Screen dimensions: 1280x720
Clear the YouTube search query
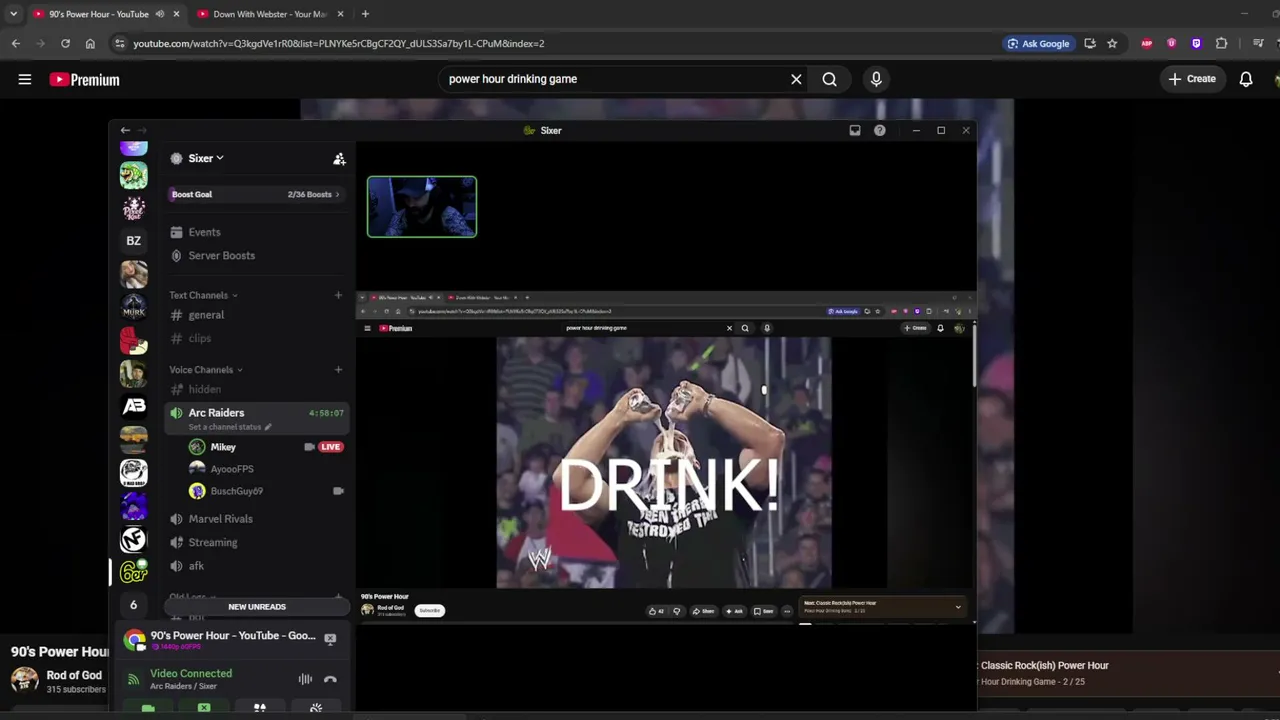796,79
